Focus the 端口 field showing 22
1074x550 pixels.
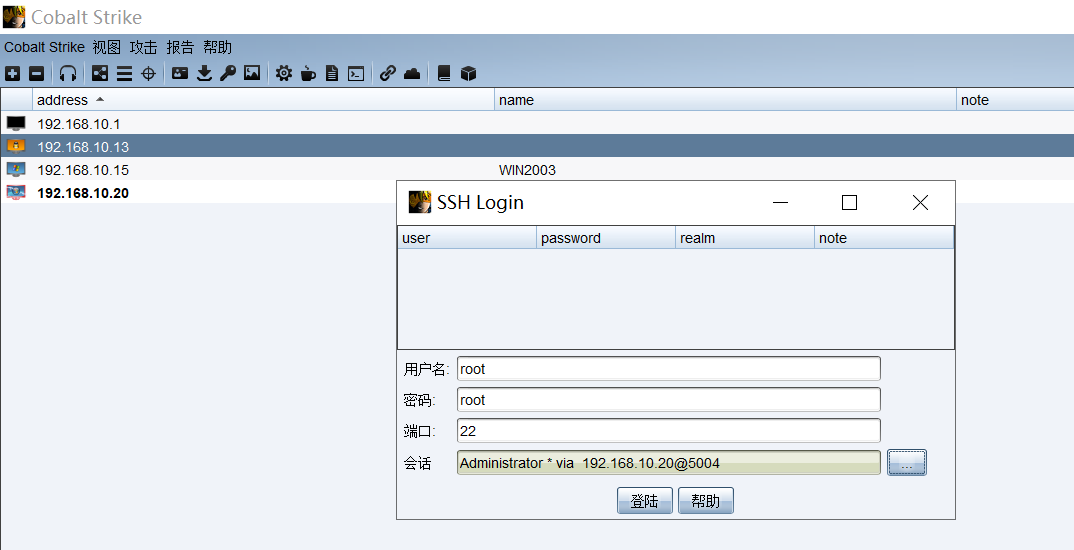(x=669, y=430)
